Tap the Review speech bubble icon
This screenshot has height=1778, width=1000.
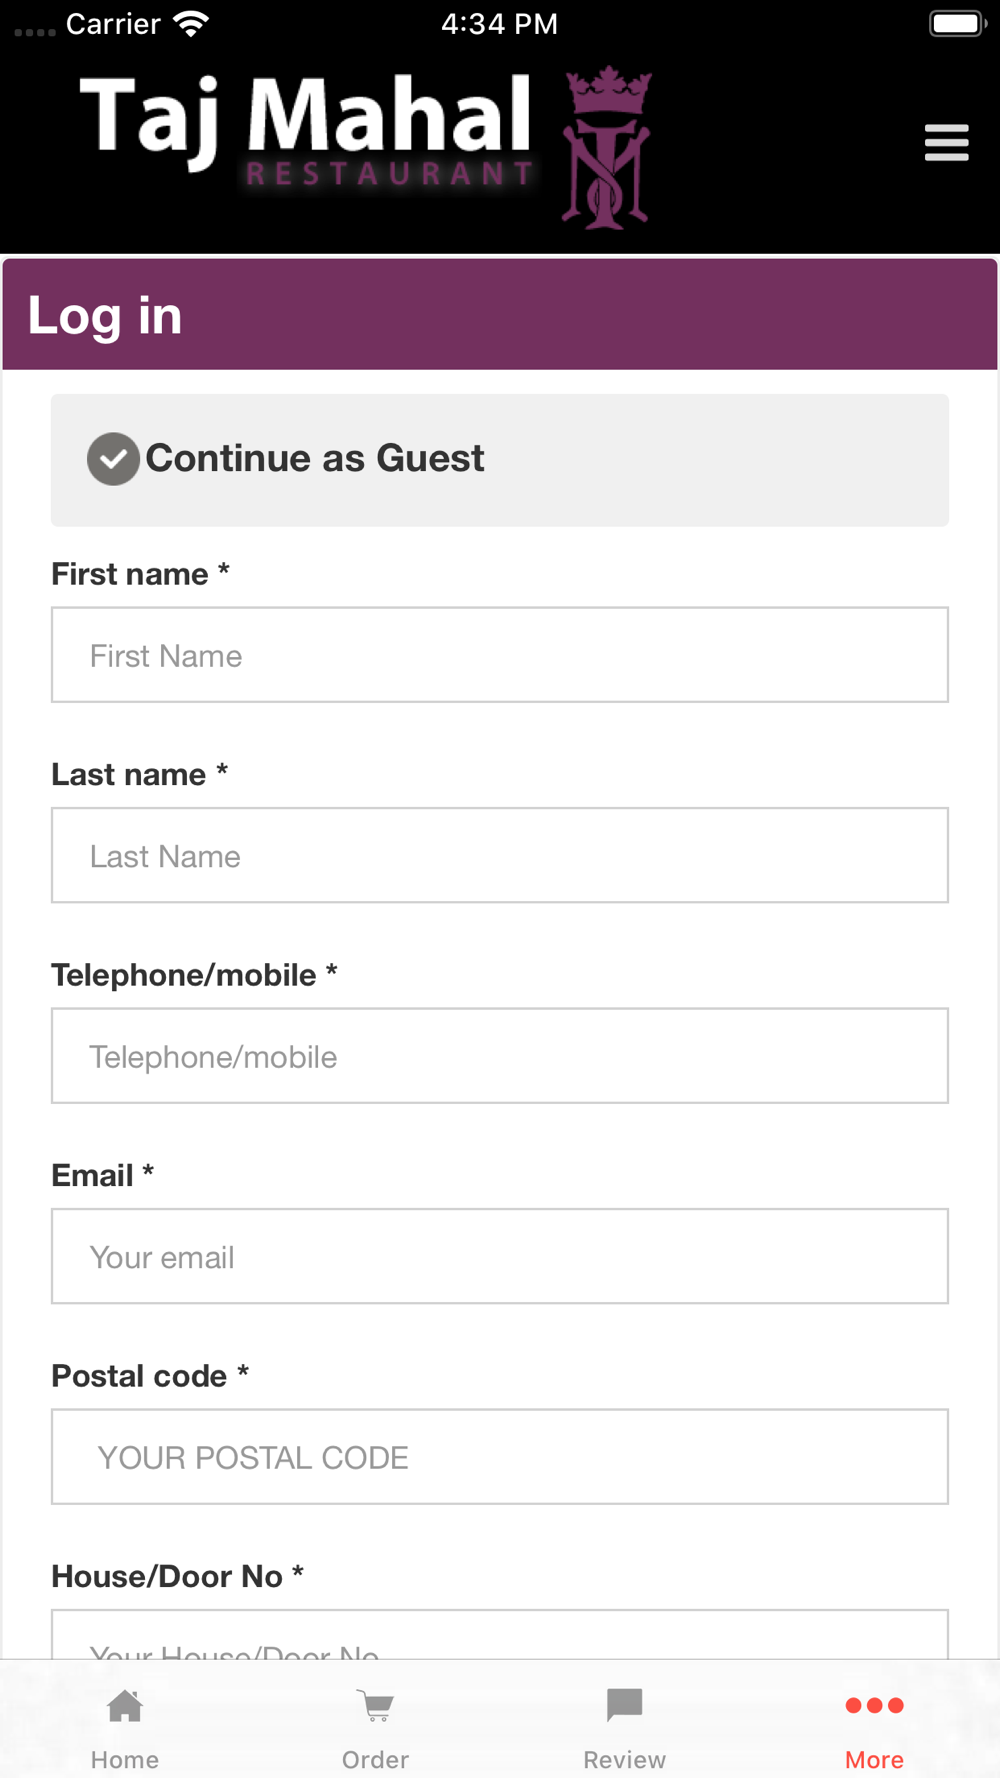pyautogui.click(x=625, y=1706)
